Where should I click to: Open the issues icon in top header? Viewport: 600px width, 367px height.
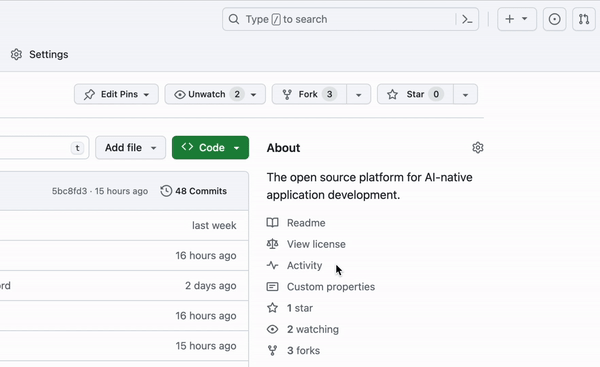click(x=554, y=19)
